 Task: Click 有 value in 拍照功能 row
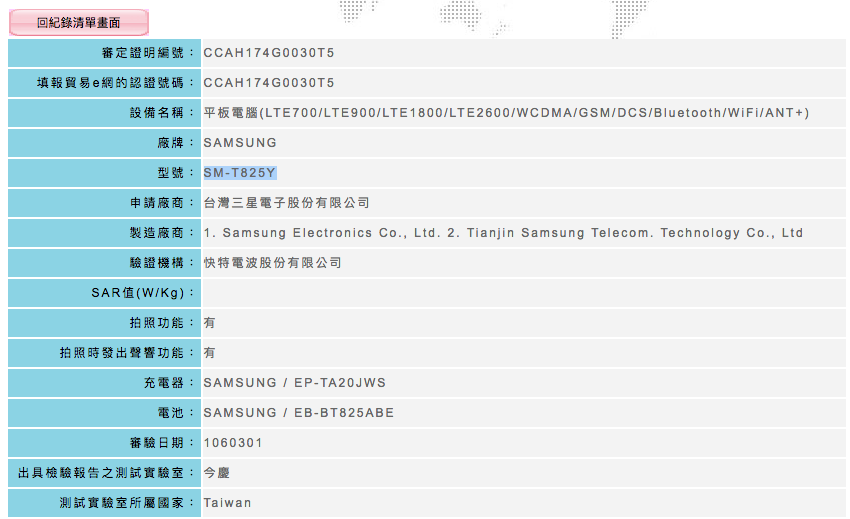[x=209, y=323]
